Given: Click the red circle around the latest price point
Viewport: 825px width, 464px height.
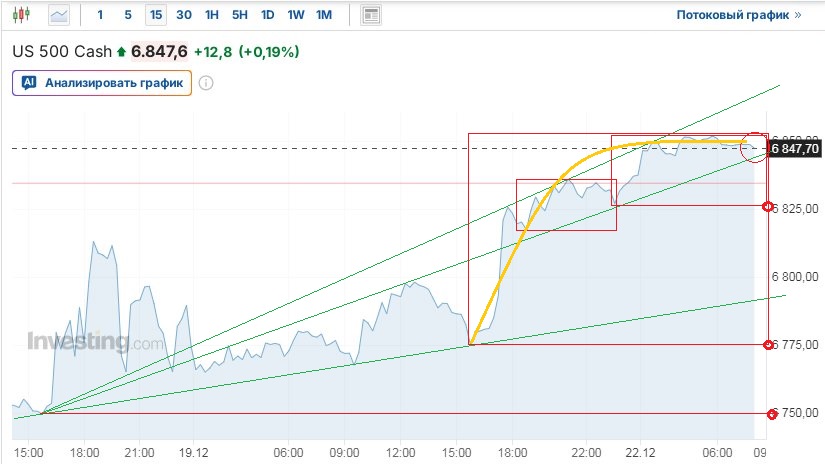Looking at the screenshot, I should click(754, 148).
